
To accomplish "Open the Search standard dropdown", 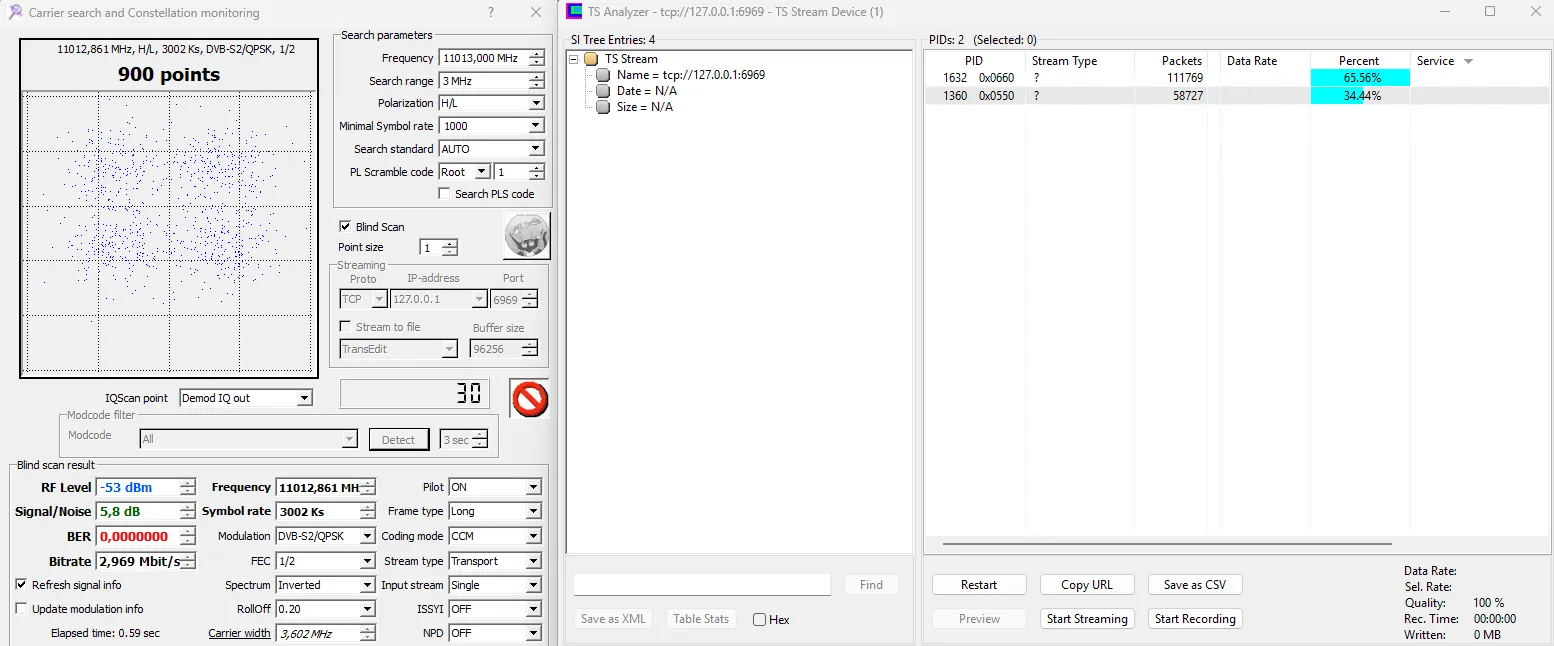I will (536, 149).
